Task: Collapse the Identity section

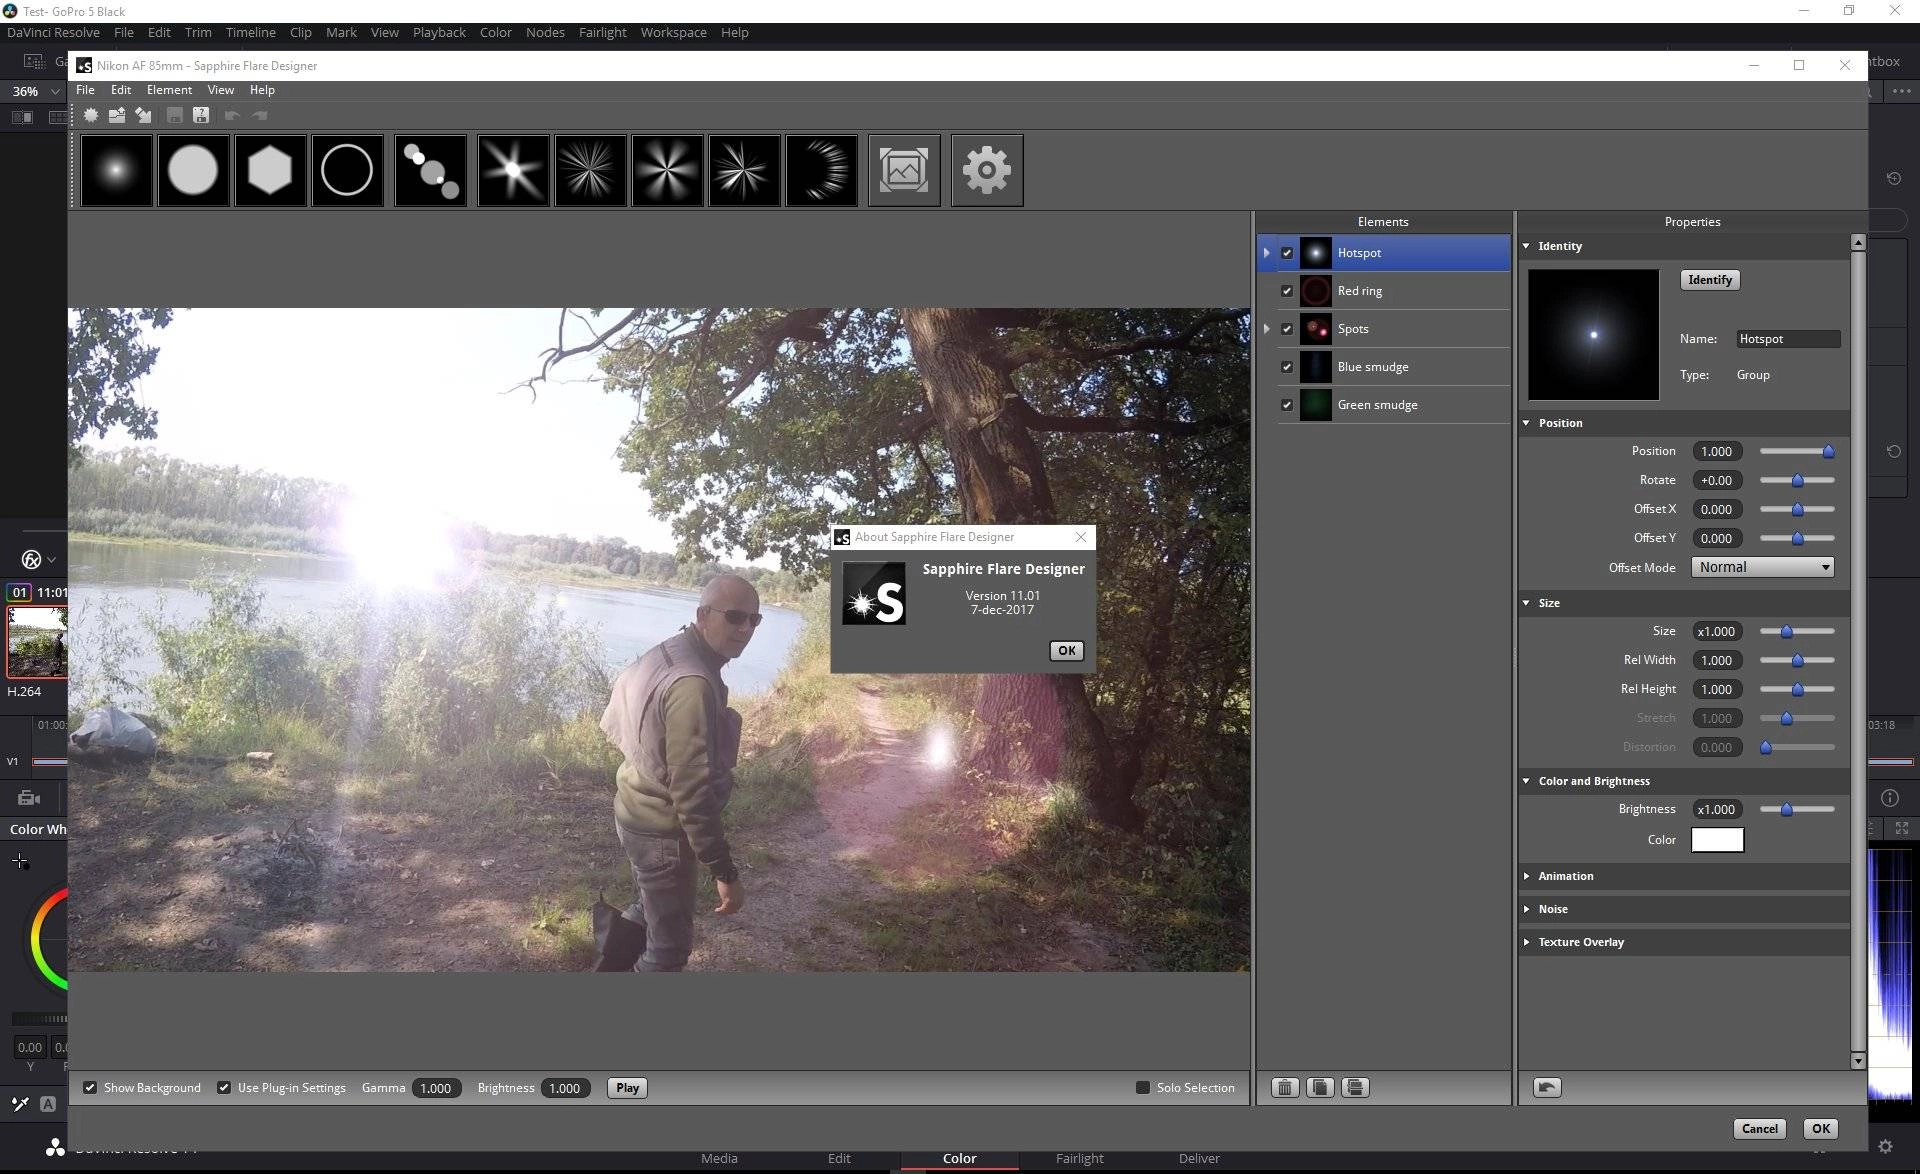Action: point(1526,246)
